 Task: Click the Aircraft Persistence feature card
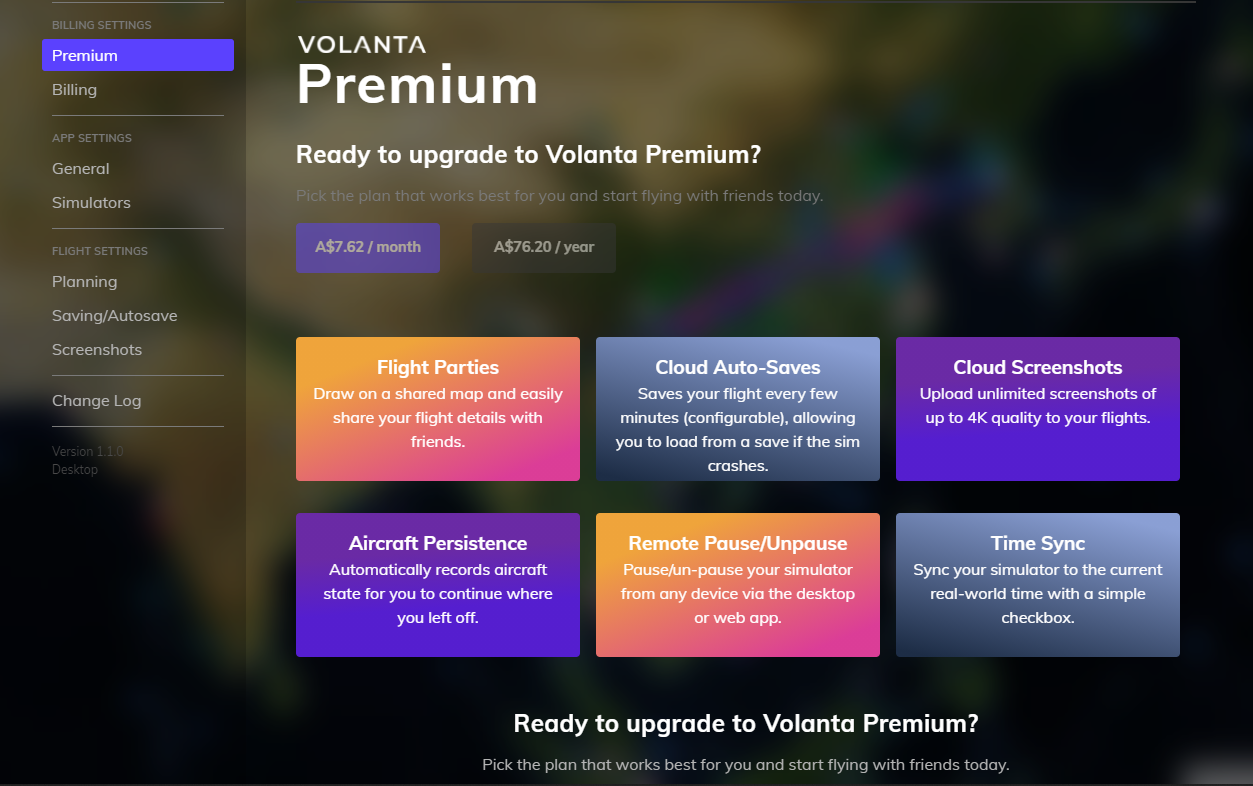pyautogui.click(x=438, y=585)
